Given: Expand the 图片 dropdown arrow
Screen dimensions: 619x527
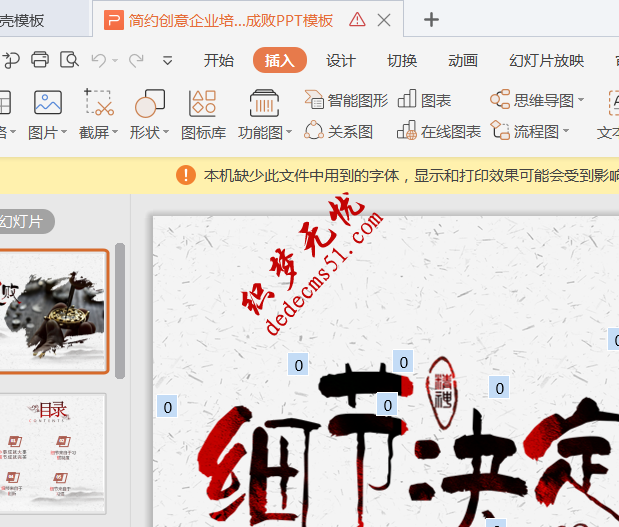Looking at the screenshot, I should coord(64,131).
